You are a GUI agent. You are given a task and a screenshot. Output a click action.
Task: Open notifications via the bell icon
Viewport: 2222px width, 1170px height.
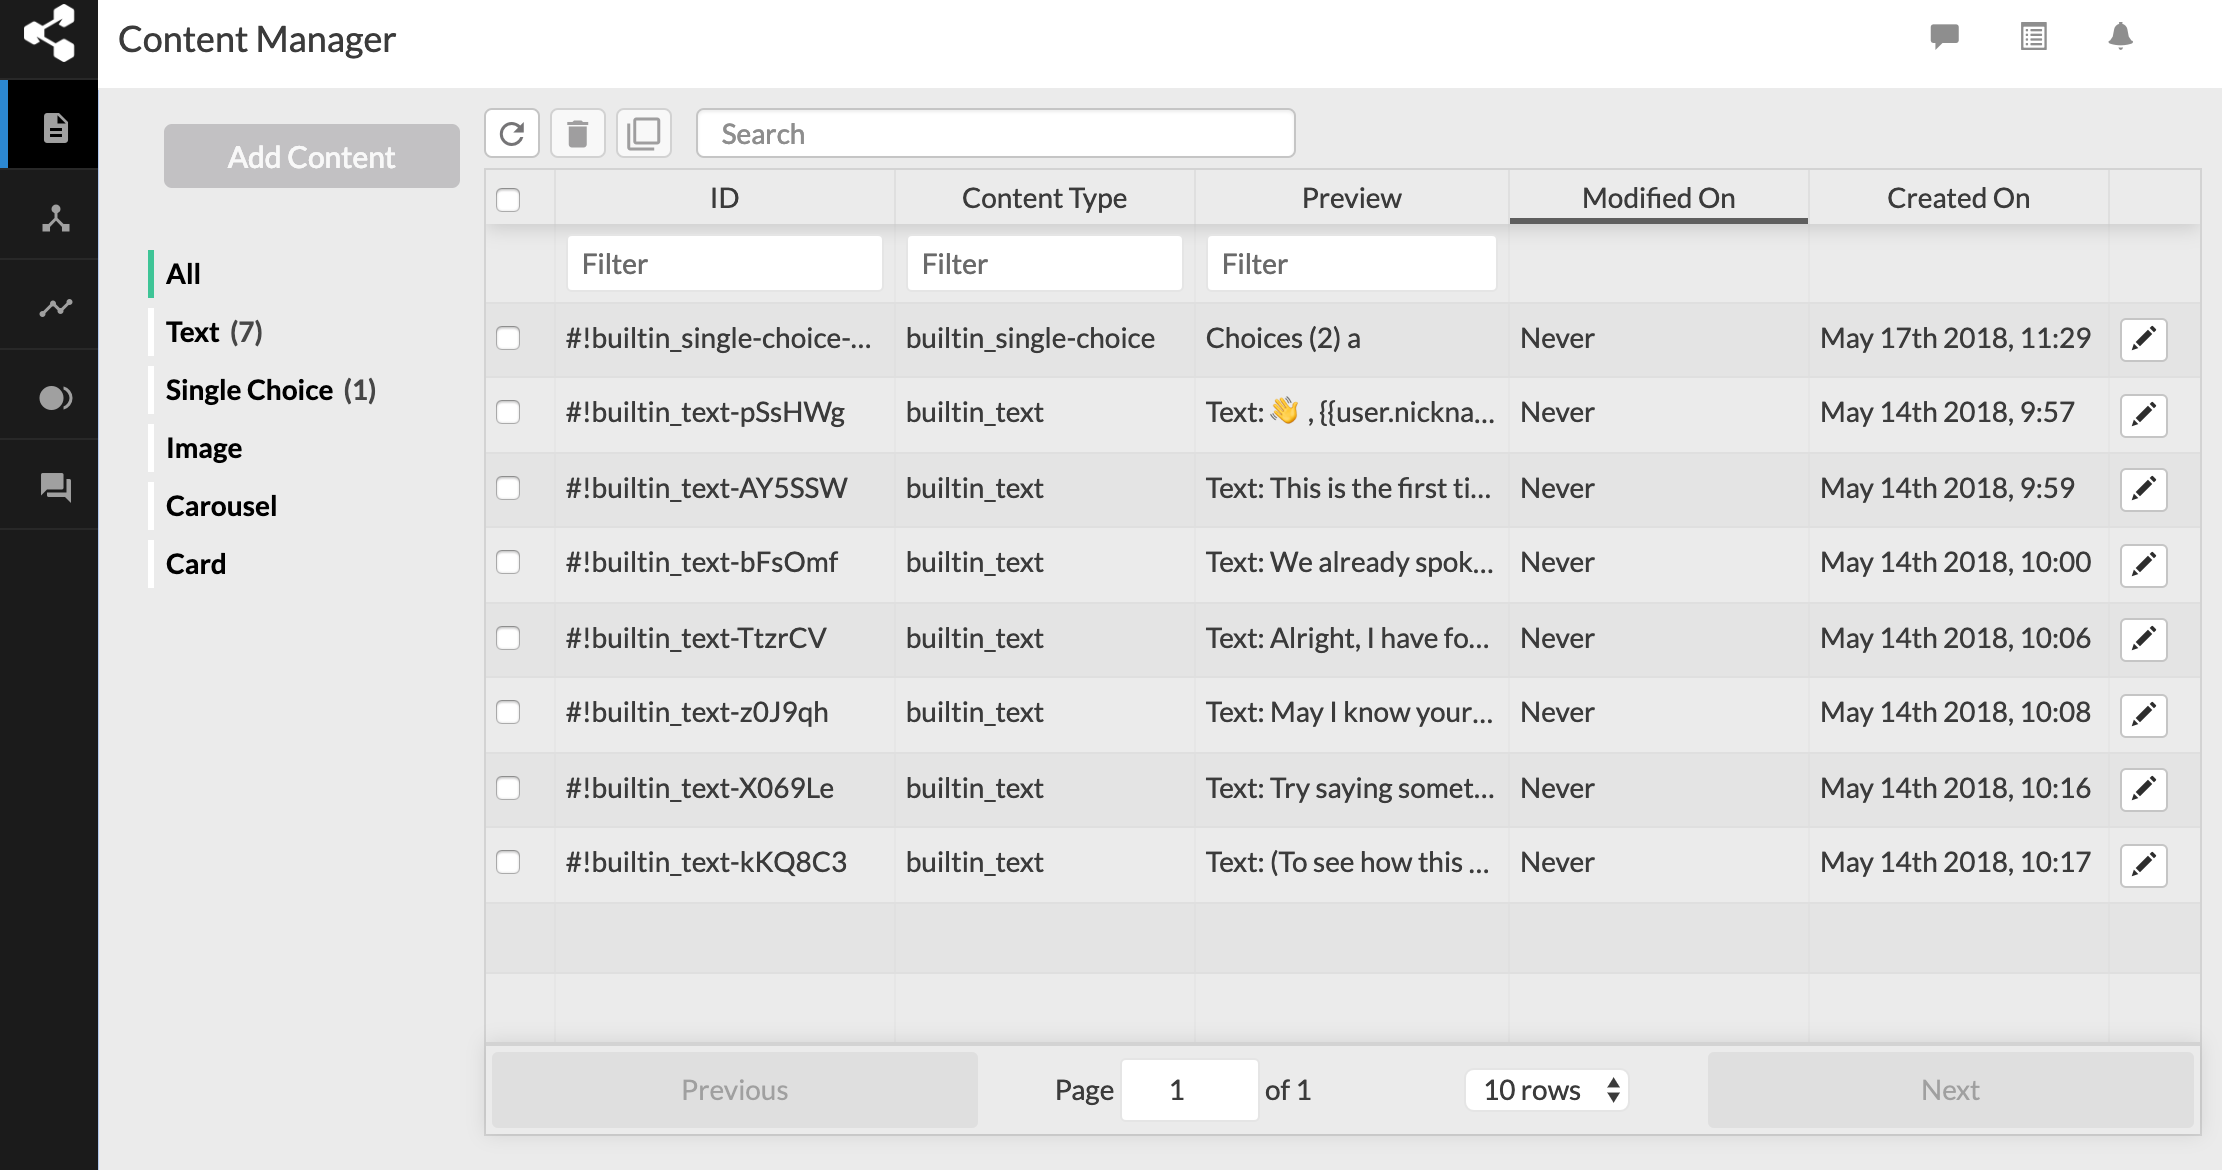[x=2120, y=37]
